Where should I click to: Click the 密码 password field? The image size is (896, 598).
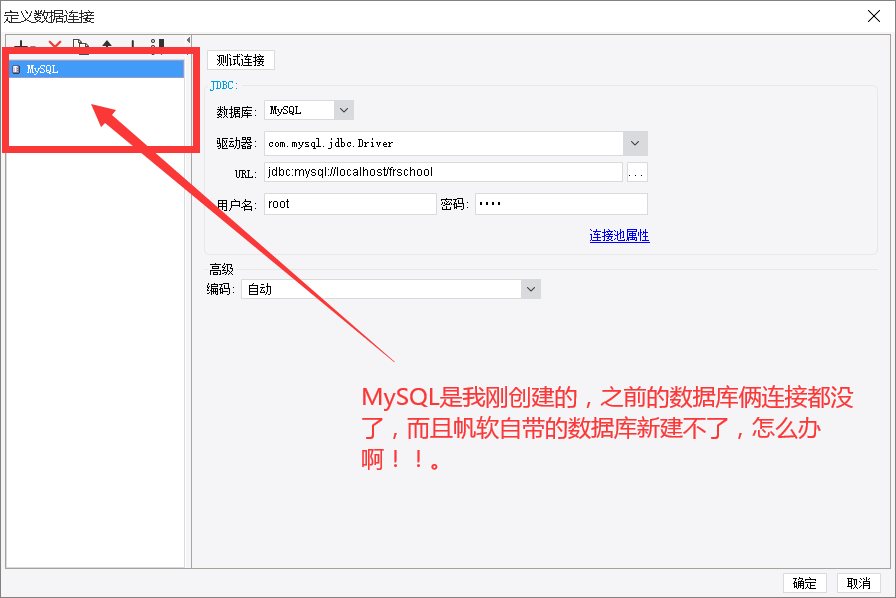coord(561,204)
